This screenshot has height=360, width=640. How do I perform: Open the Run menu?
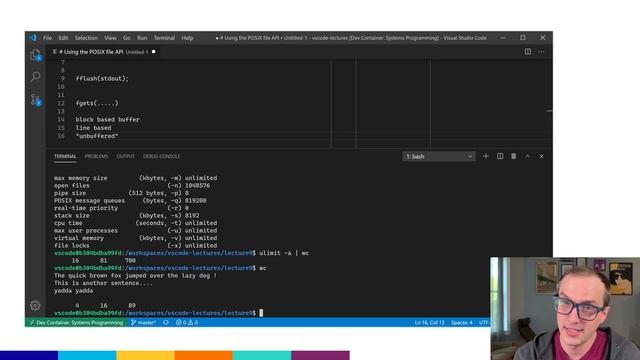tap(142, 38)
